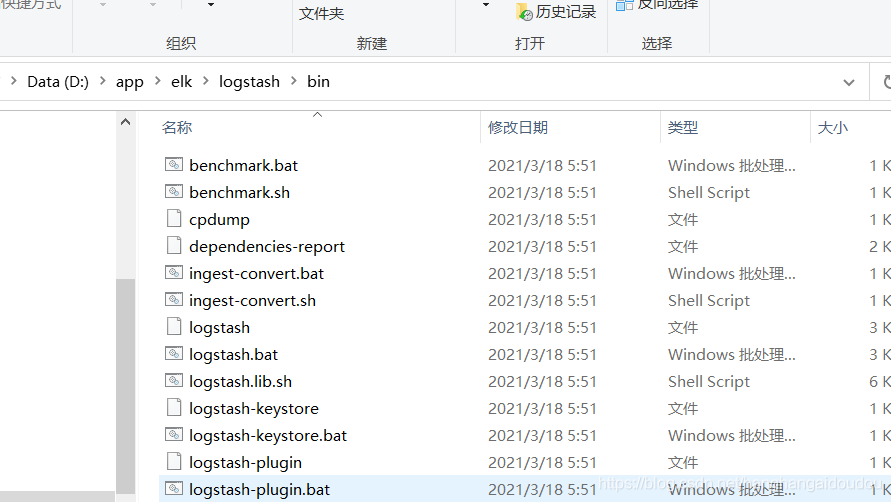Sort by 修改日期 column header
The image size is (891, 502).
pos(518,127)
